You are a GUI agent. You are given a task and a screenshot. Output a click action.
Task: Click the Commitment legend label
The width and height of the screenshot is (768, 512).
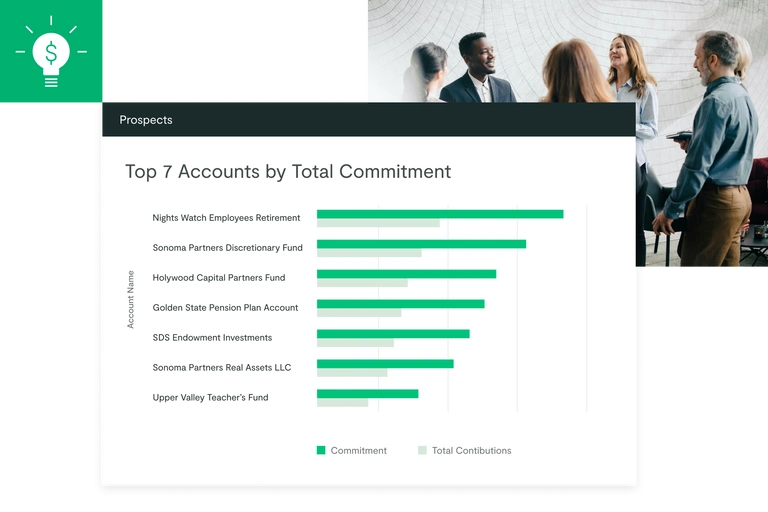[x=358, y=451]
